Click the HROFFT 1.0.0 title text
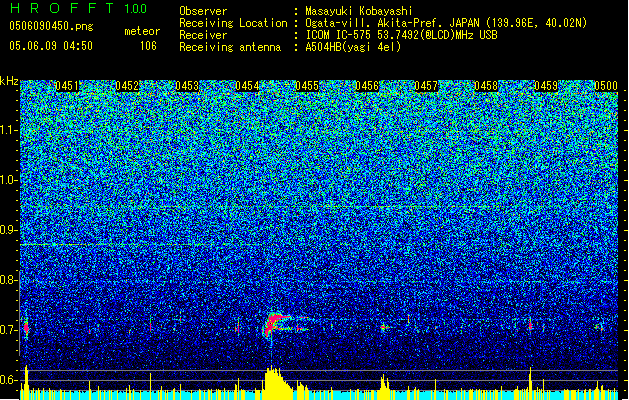The width and height of the screenshot is (629, 400). (x=79, y=8)
